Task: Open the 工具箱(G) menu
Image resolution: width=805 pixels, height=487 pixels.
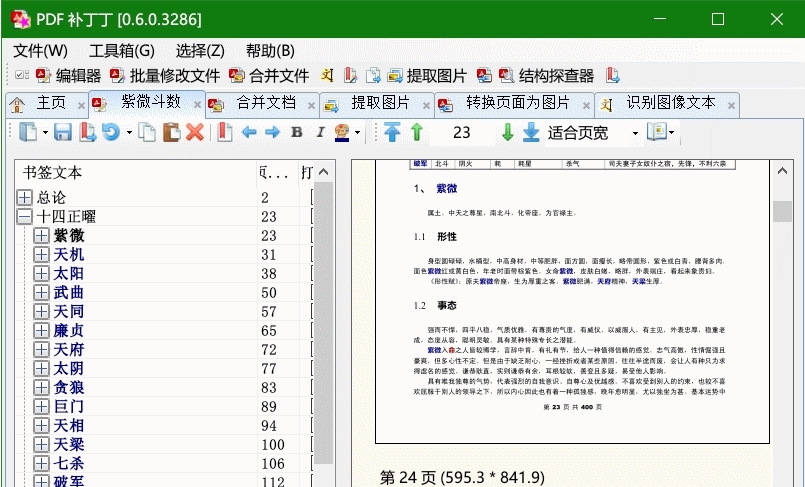Action: point(122,51)
